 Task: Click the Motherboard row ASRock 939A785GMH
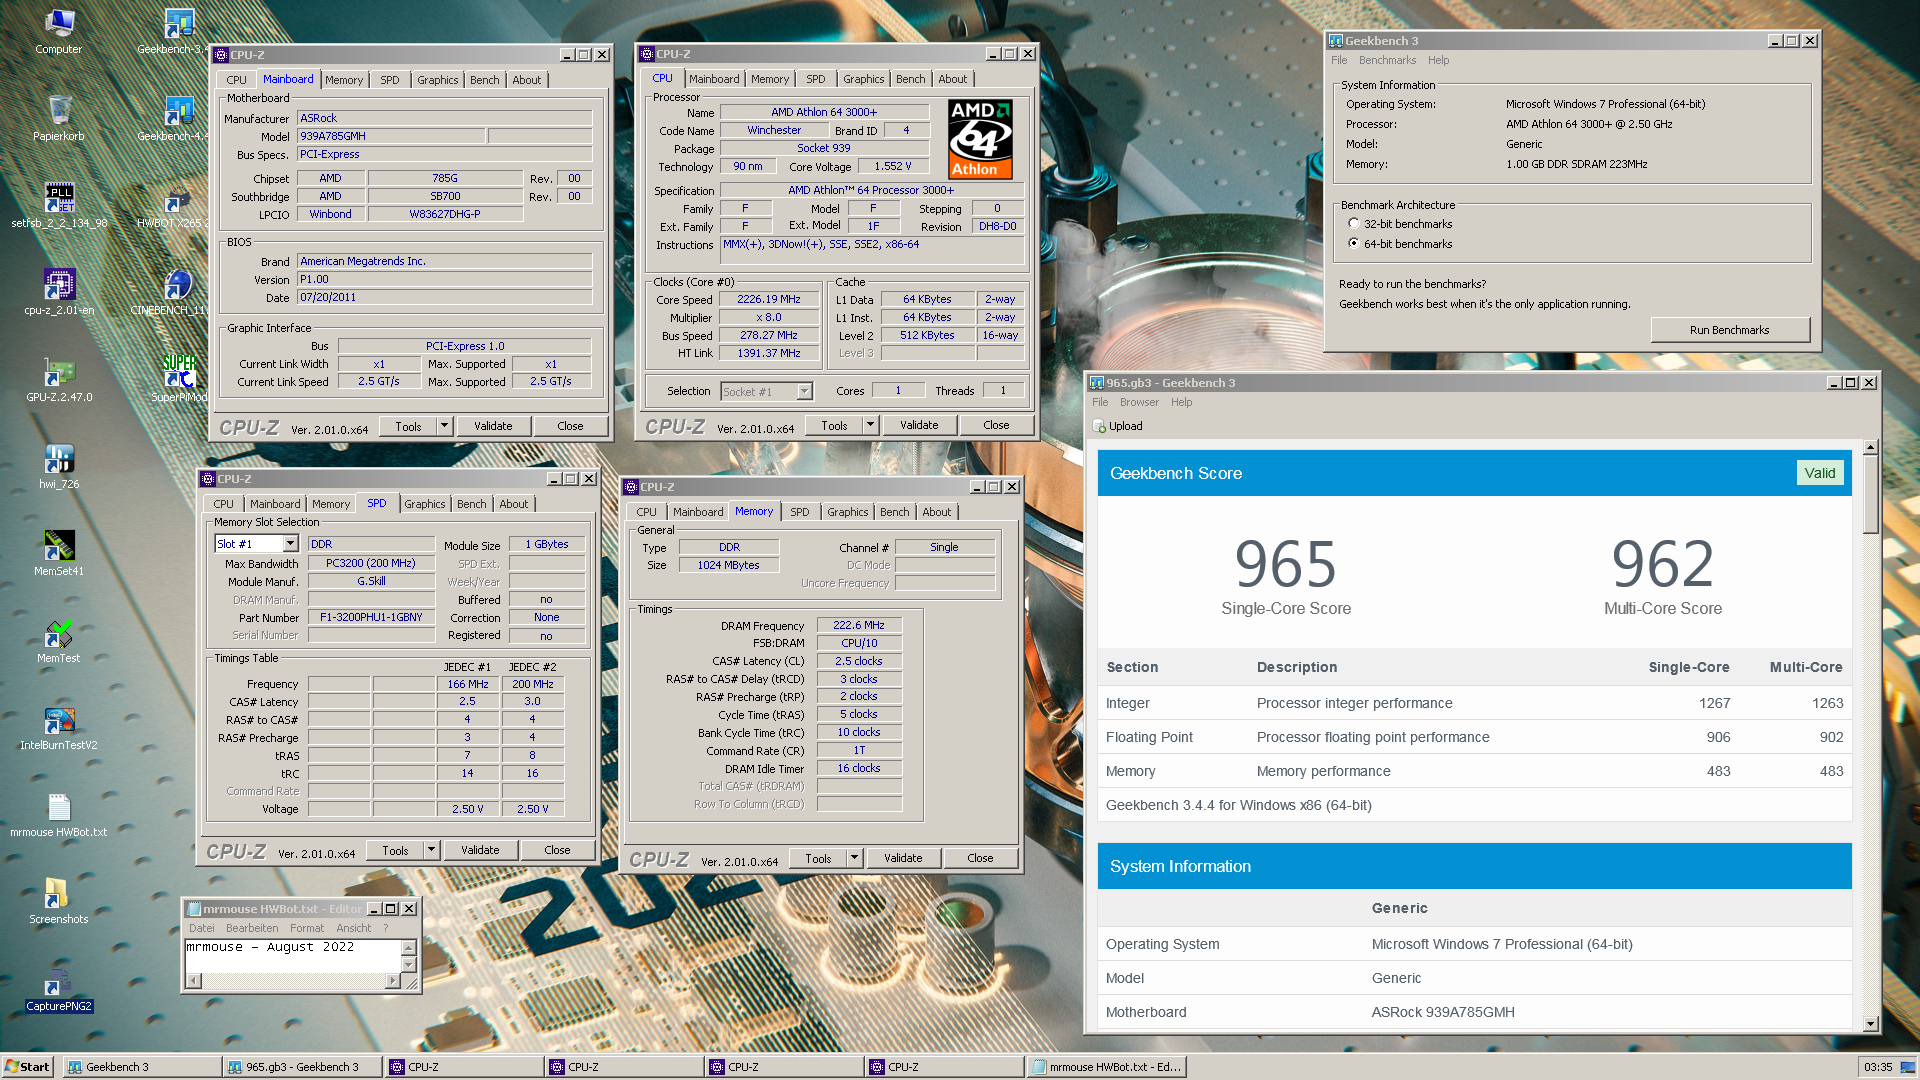[1475, 1012]
